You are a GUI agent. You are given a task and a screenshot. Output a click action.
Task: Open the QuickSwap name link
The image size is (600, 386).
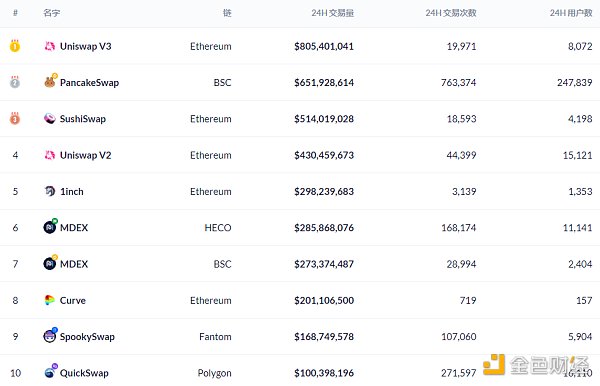pyautogui.click(x=84, y=373)
